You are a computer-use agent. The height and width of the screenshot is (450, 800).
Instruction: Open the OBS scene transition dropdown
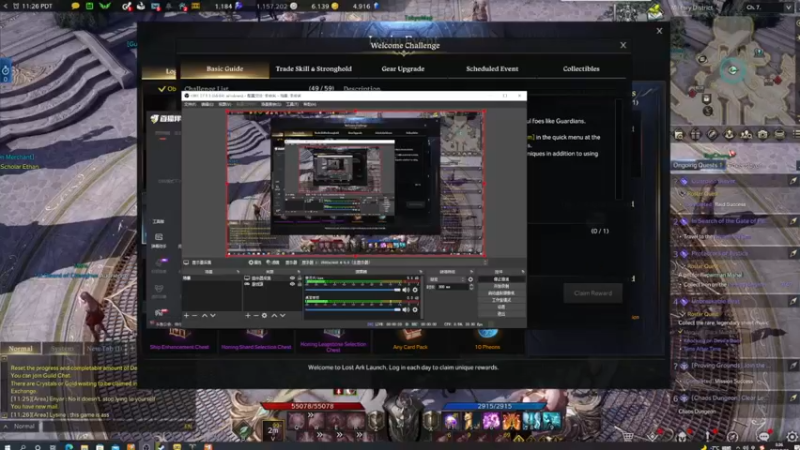[446, 279]
